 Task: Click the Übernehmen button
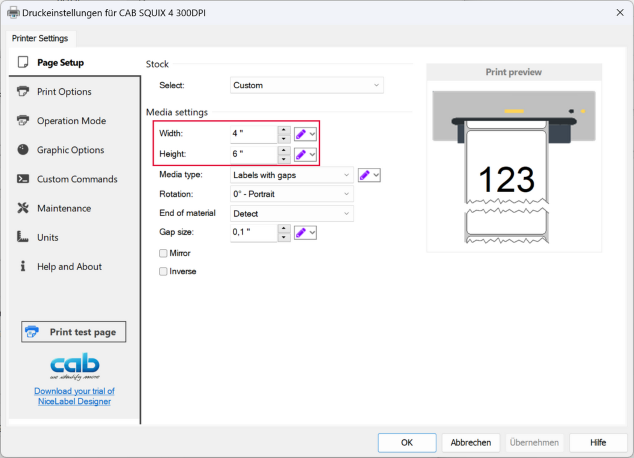(x=534, y=443)
